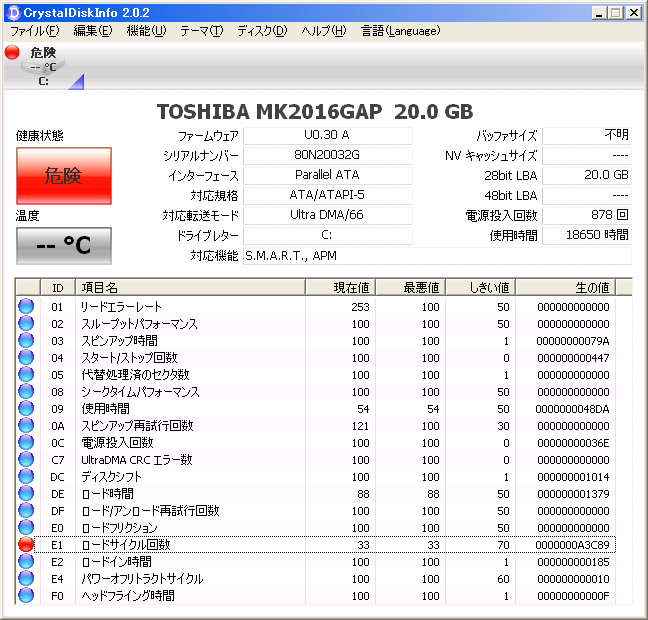Click the blue status icon for ID 02
The height and width of the screenshot is (620, 648).
[26, 323]
